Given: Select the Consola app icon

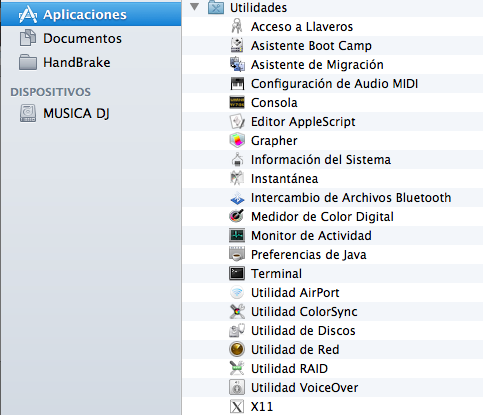Looking at the screenshot, I should point(237,102).
